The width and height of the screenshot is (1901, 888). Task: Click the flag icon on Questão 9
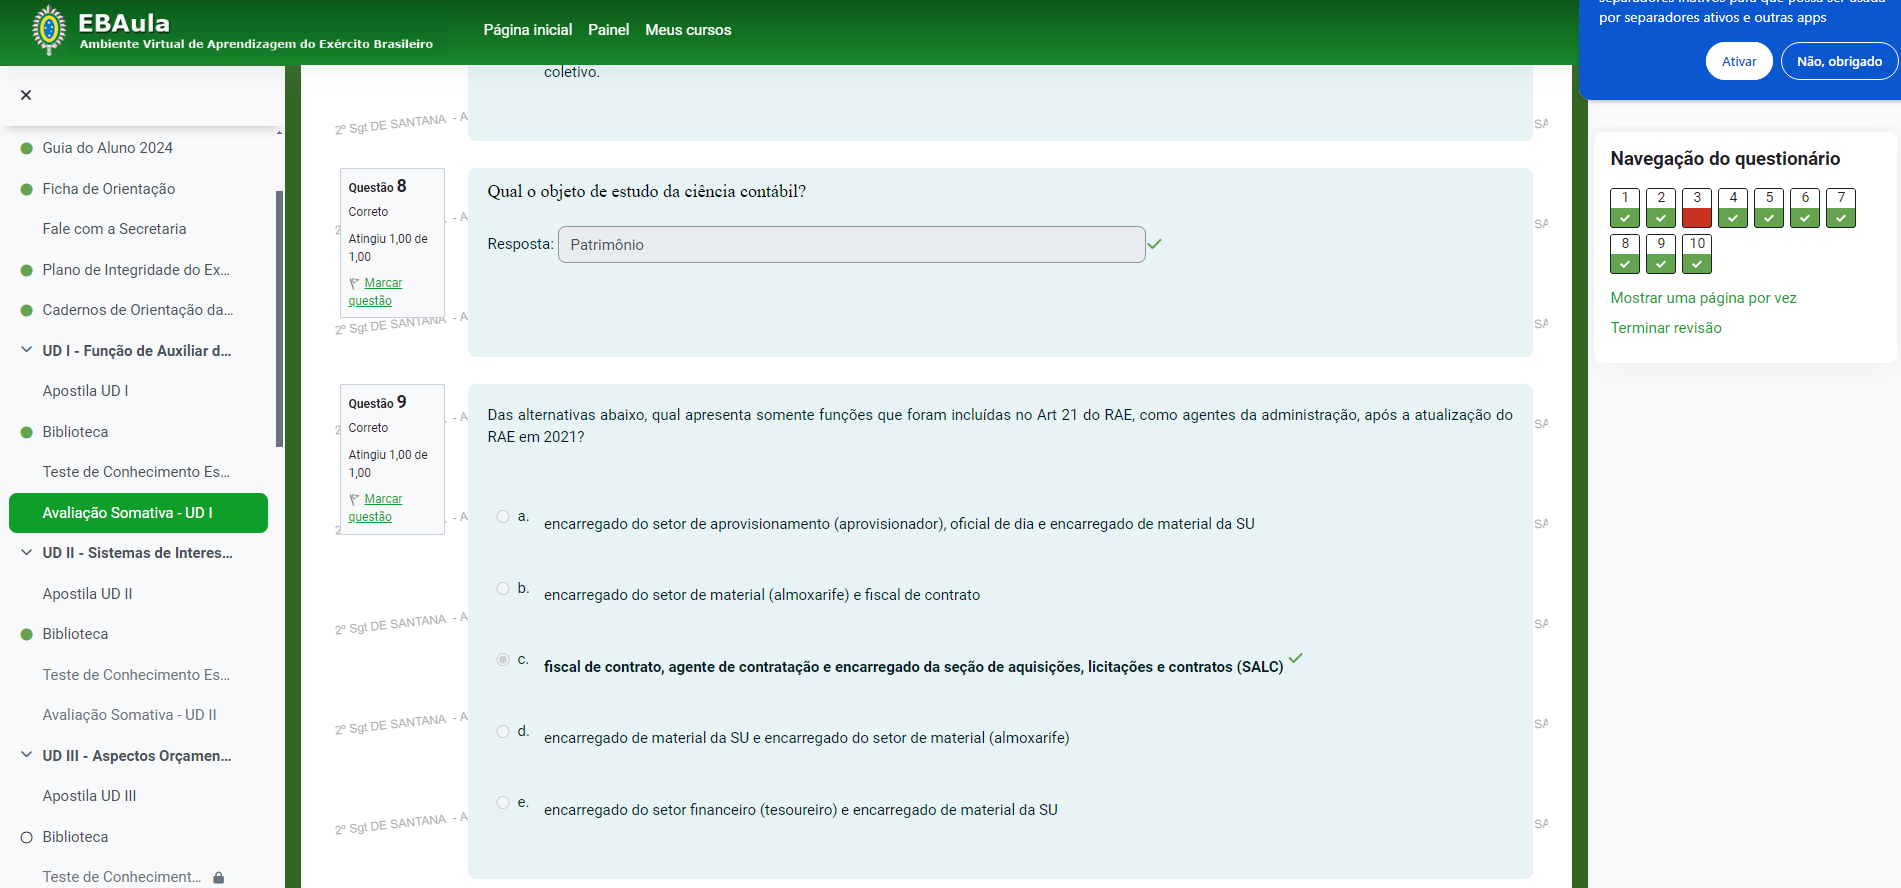point(354,500)
